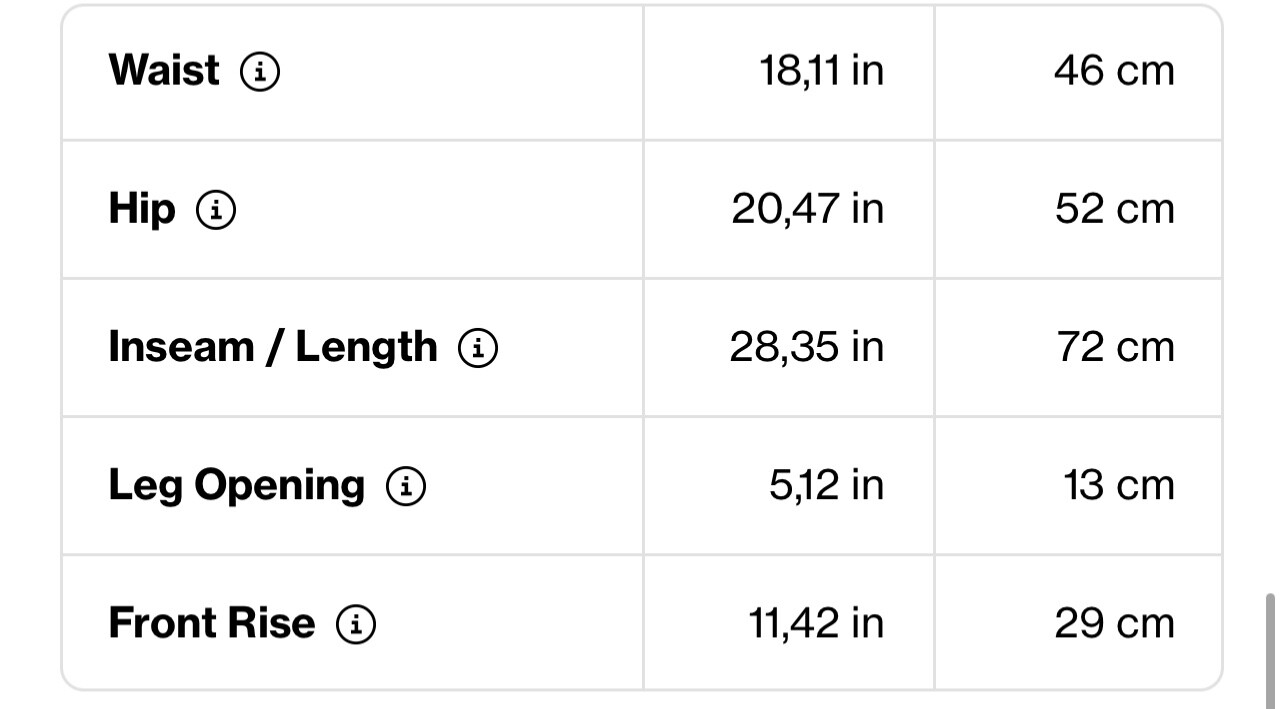Click the 18,11 in waist value
Viewport: 1284px width, 709px height.
[x=821, y=71]
